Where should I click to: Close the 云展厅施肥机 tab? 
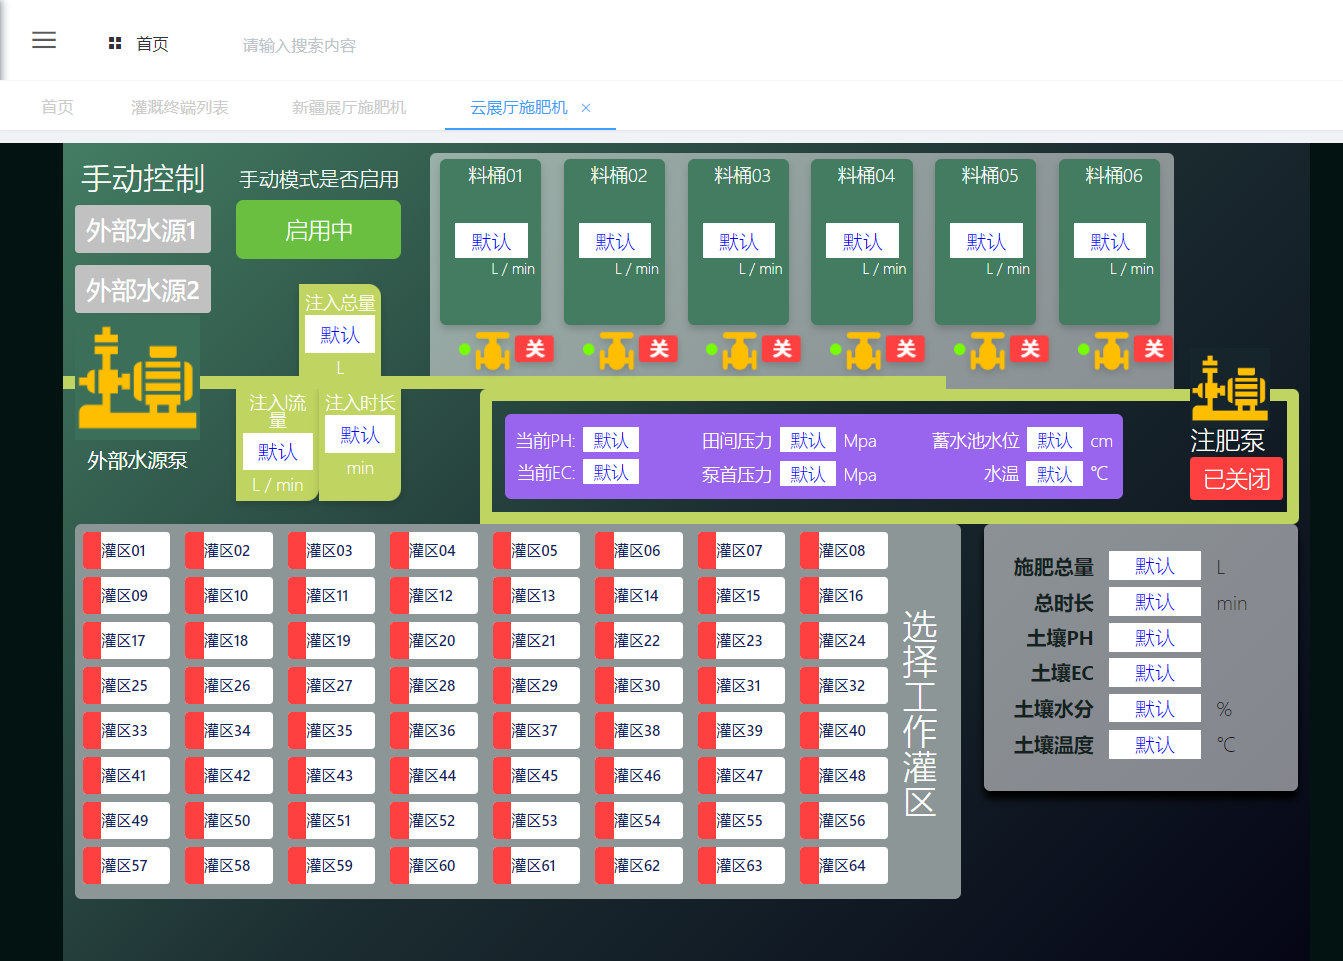pos(586,108)
